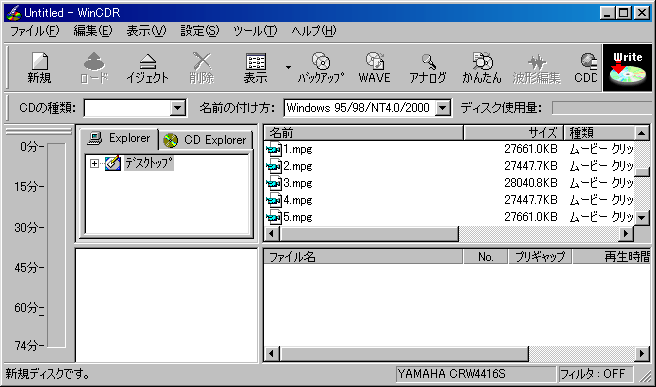Click the 名前 column header
This screenshot has width=656, height=387.
(364, 133)
